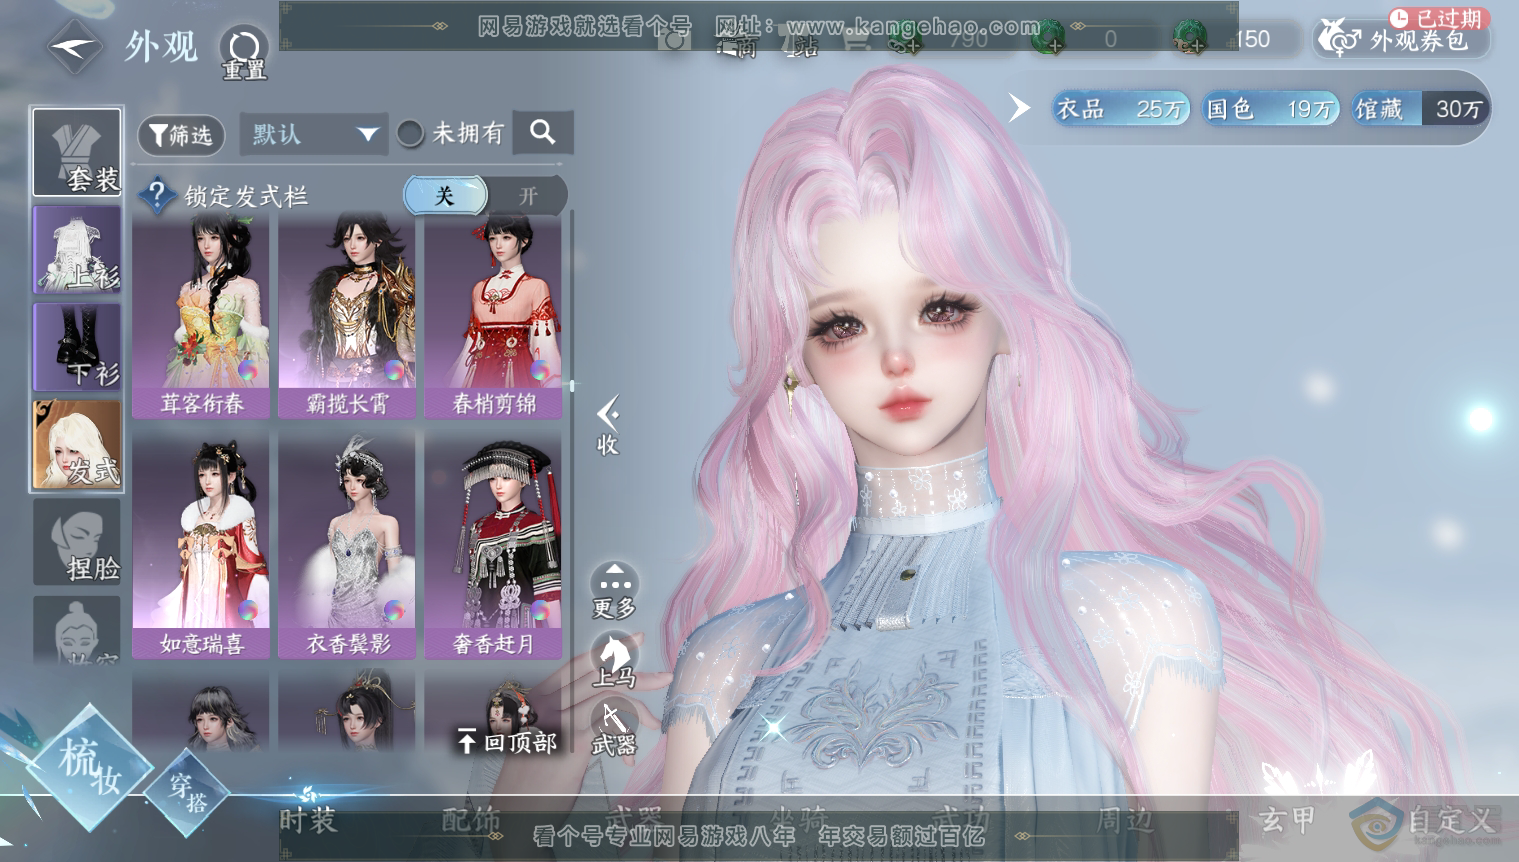Open the 外观券包 coupon pack
The image size is (1519, 862).
pyautogui.click(x=1402, y=39)
